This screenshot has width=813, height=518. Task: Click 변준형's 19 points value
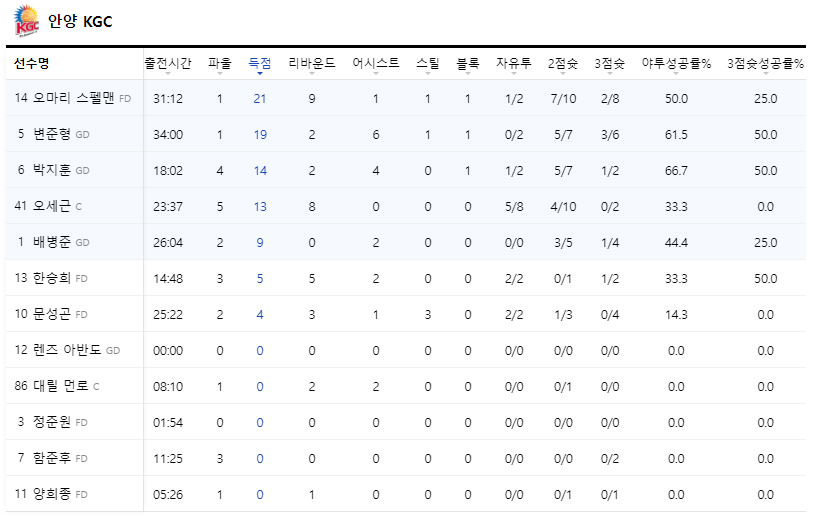260,135
